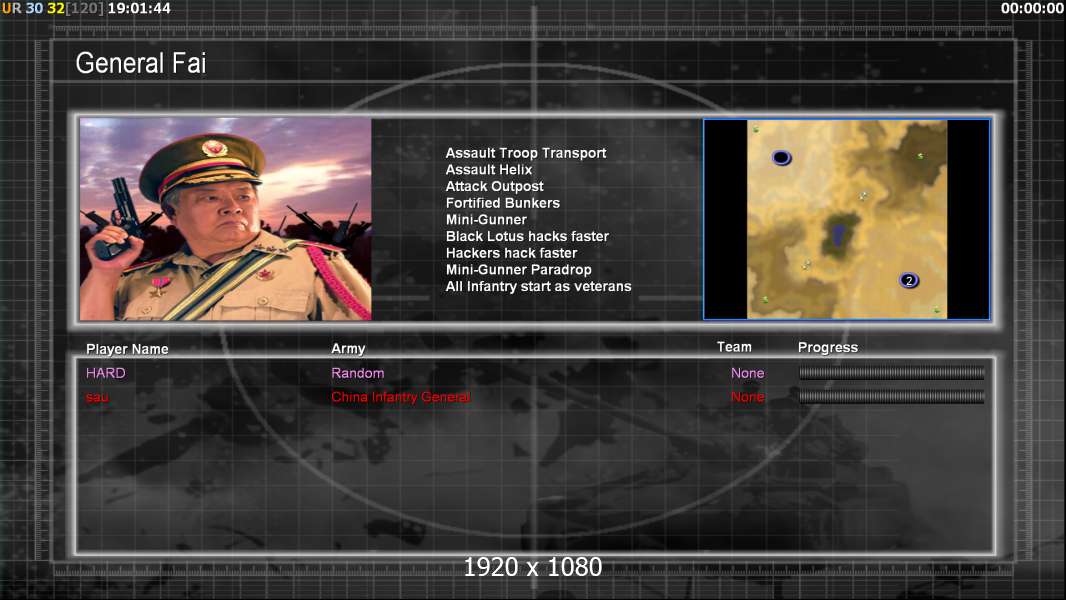Select start position marker 2 on map
Image resolution: width=1066 pixels, height=600 pixels.
[909, 280]
